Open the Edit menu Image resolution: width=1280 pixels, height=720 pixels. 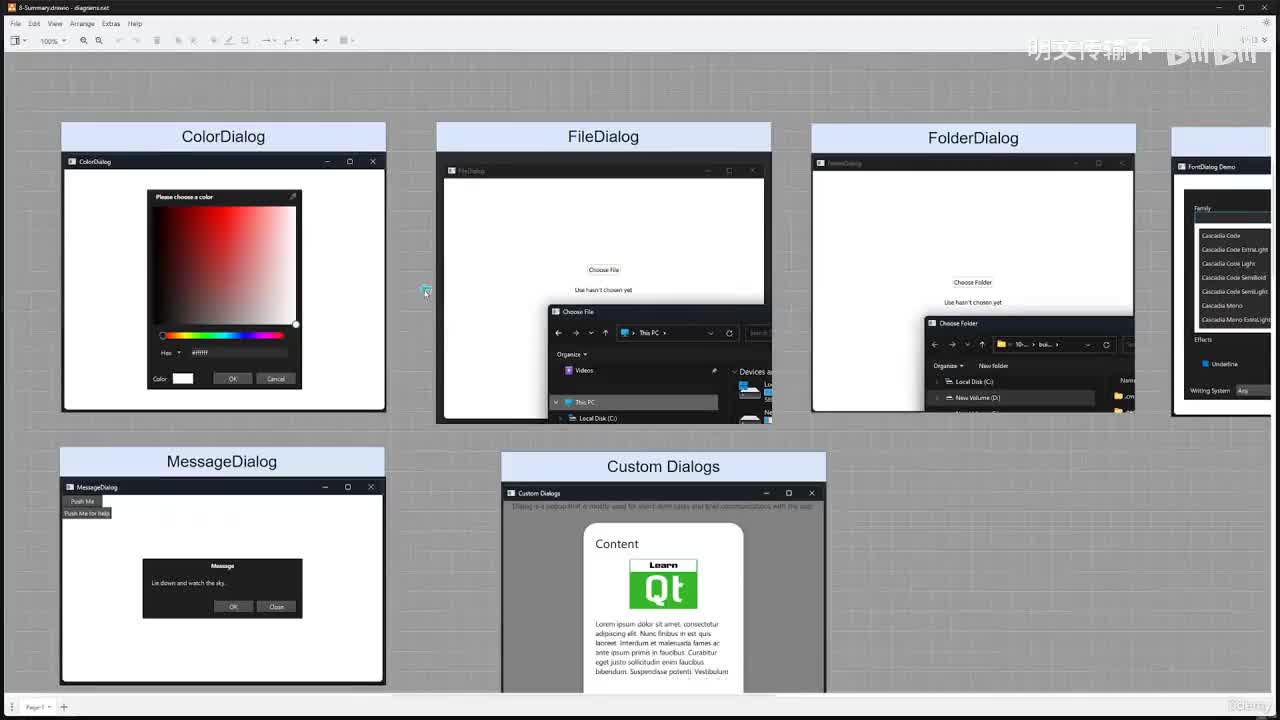[x=34, y=23]
